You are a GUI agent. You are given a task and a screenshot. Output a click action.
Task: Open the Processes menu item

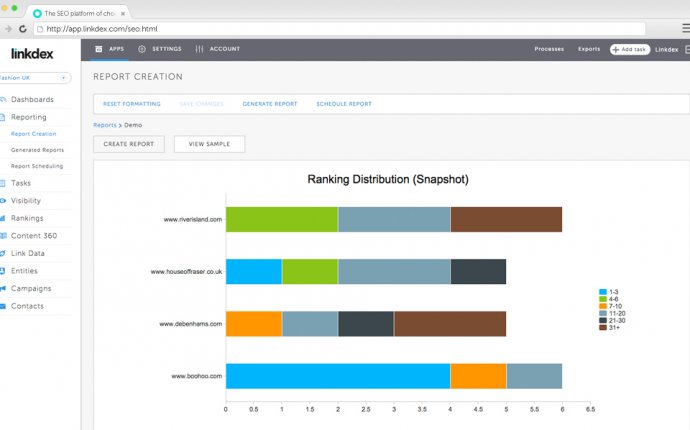pyautogui.click(x=549, y=48)
